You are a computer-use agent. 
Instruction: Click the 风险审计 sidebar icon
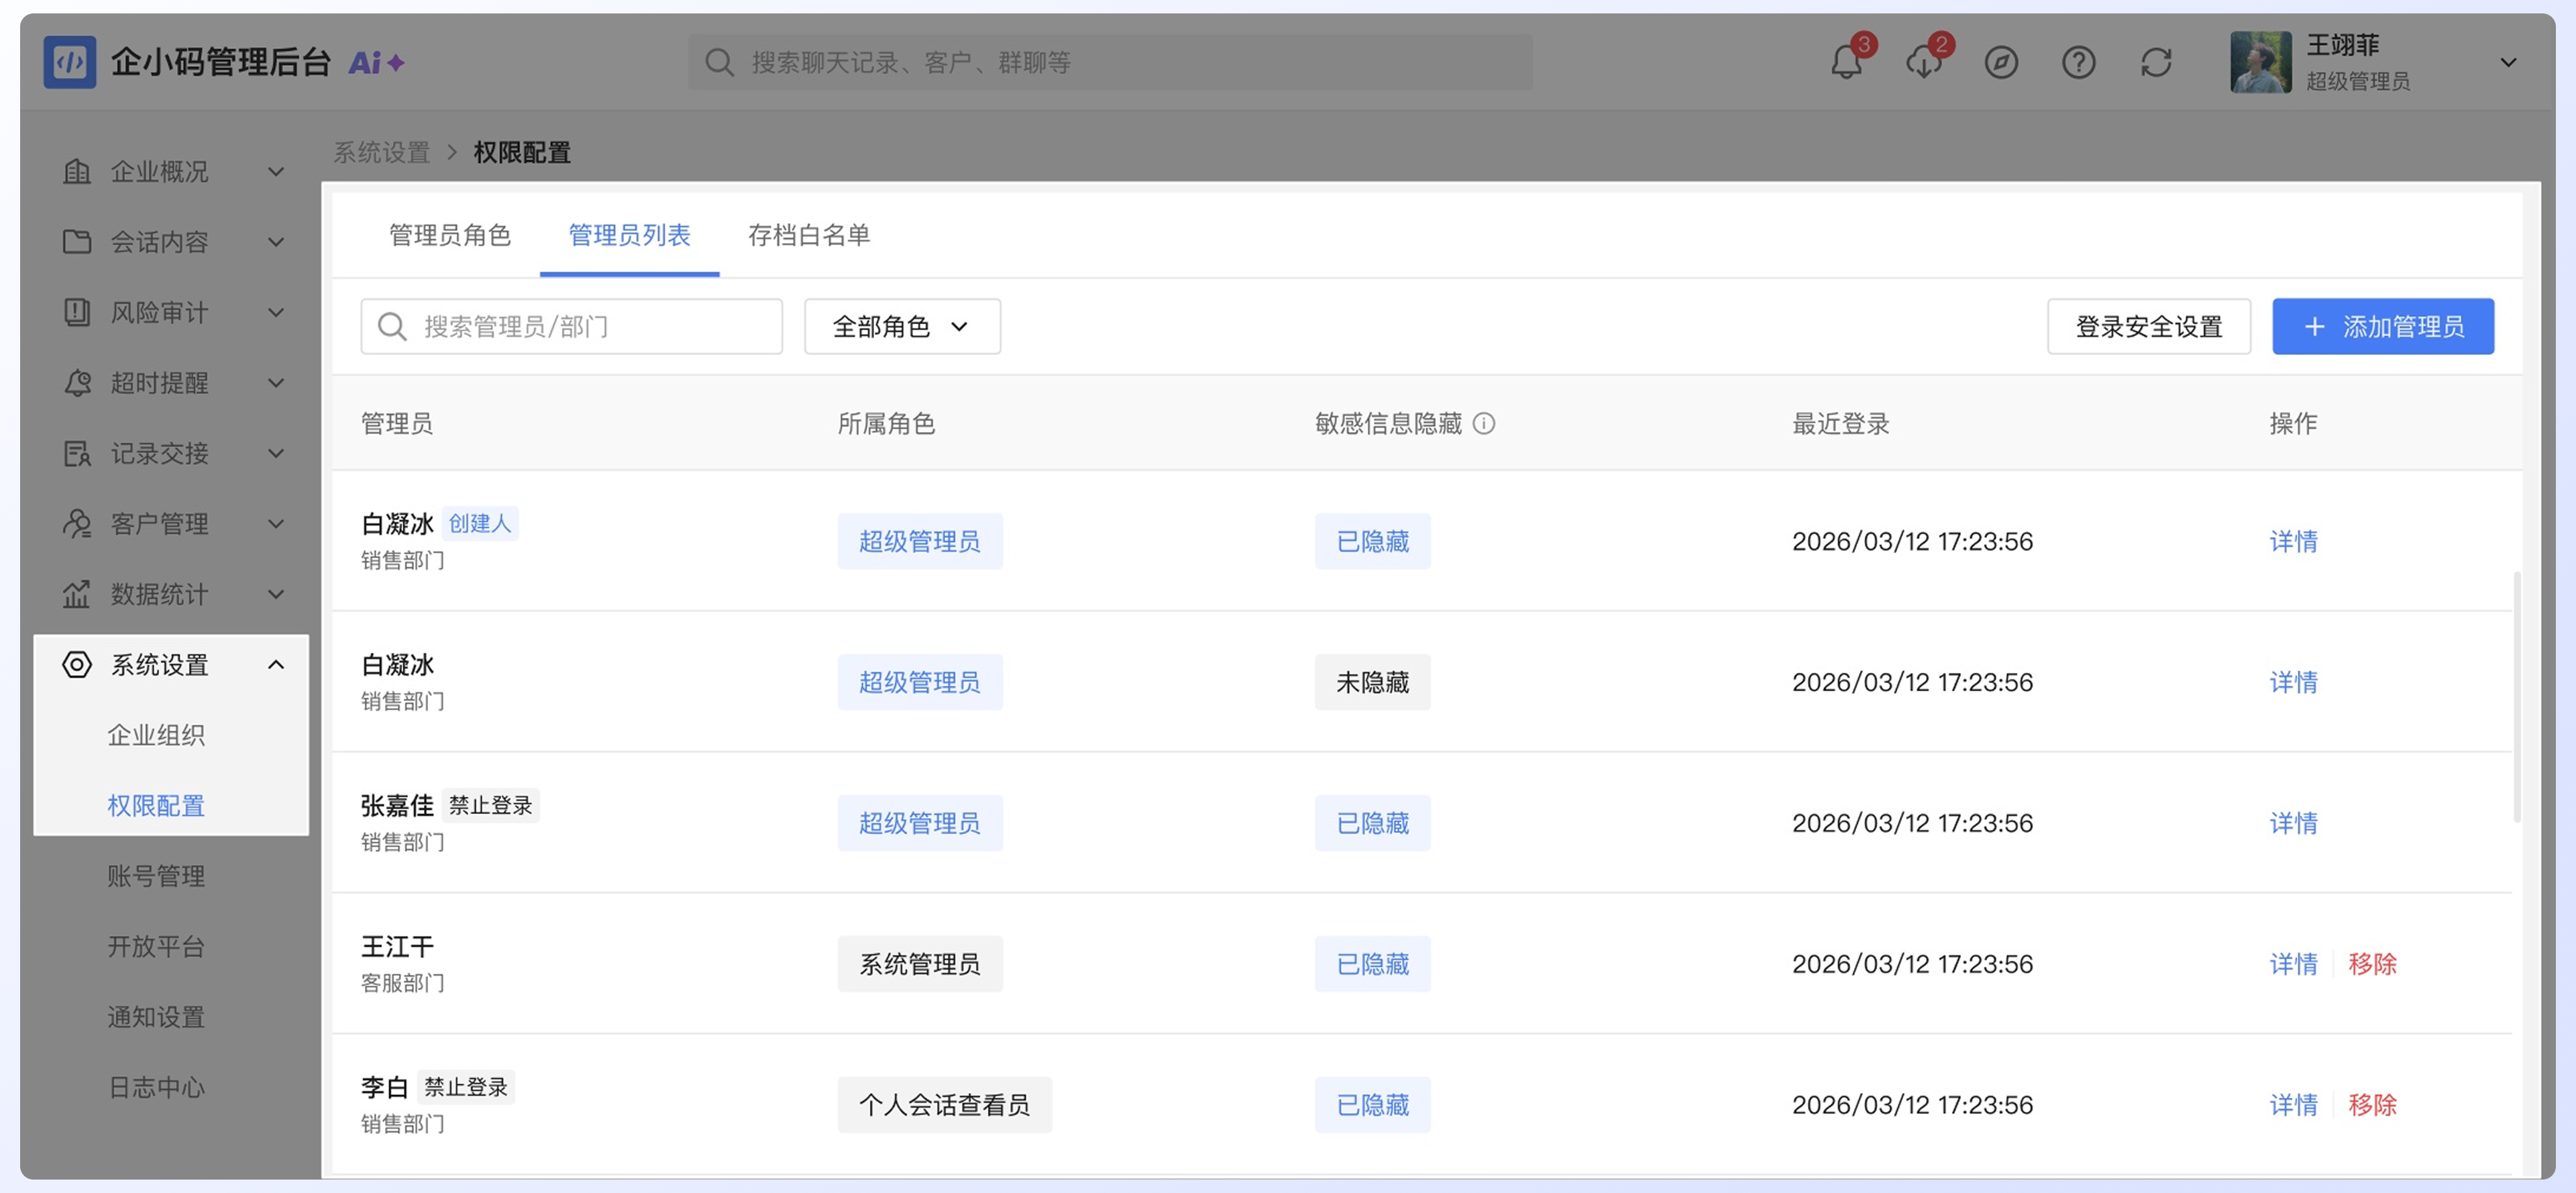coord(77,313)
